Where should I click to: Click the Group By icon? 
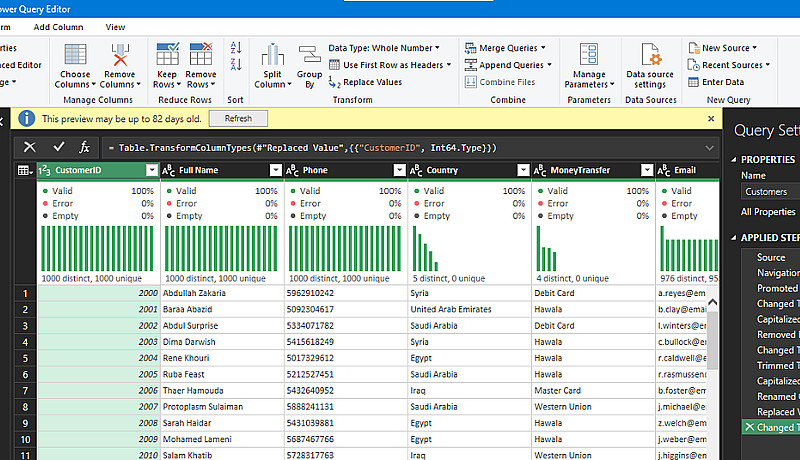[x=309, y=56]
